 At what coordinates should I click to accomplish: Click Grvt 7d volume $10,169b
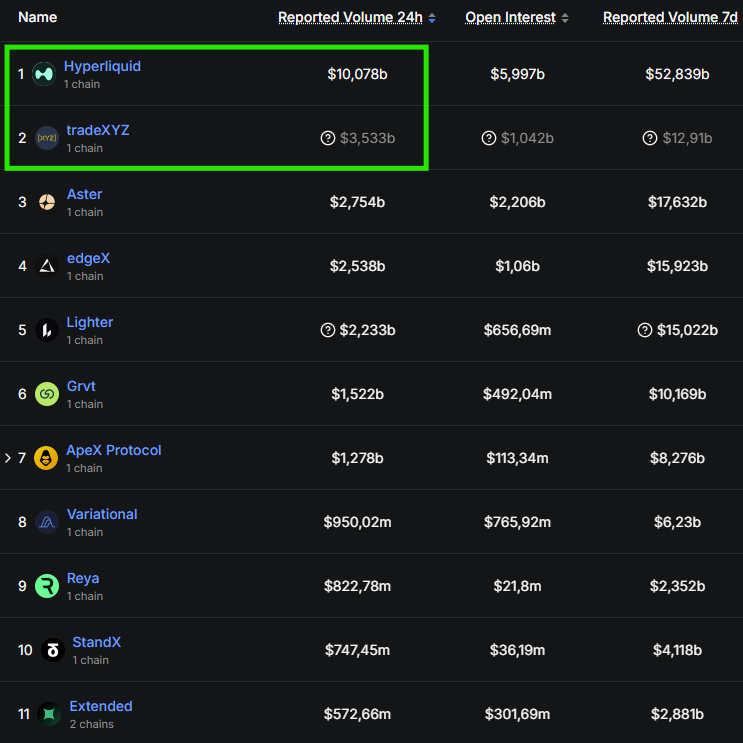click(x=677, y=394)
